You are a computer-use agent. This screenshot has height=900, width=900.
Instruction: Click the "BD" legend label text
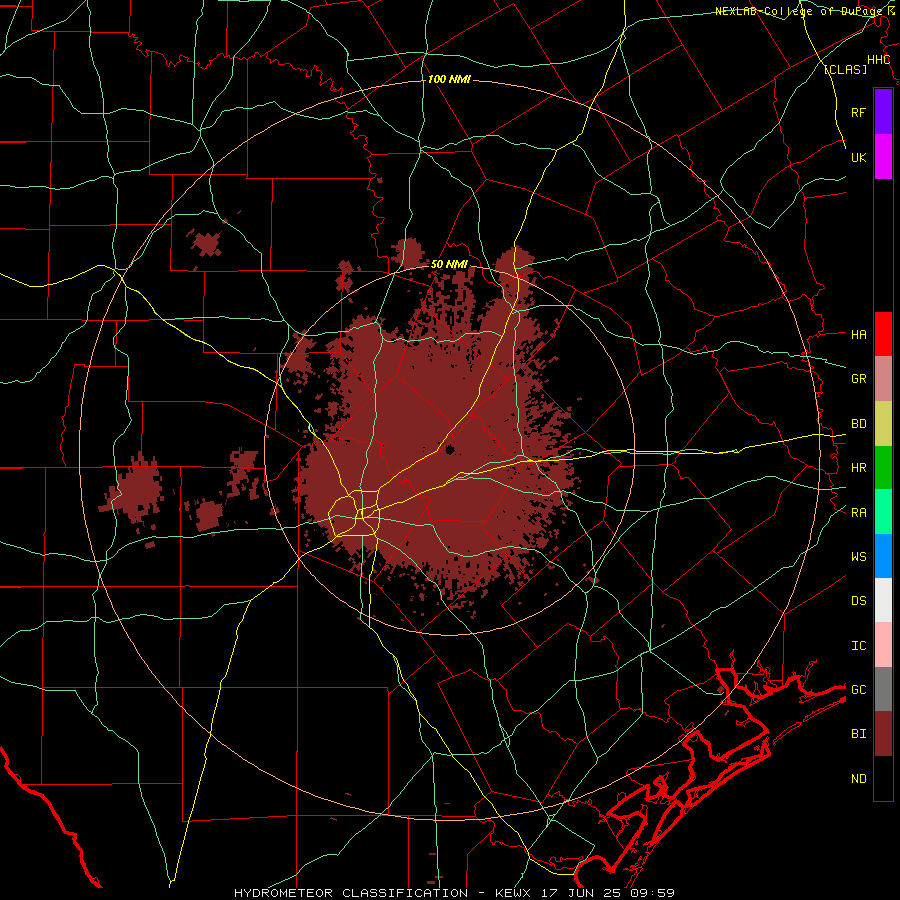click(x=858, y=423)
